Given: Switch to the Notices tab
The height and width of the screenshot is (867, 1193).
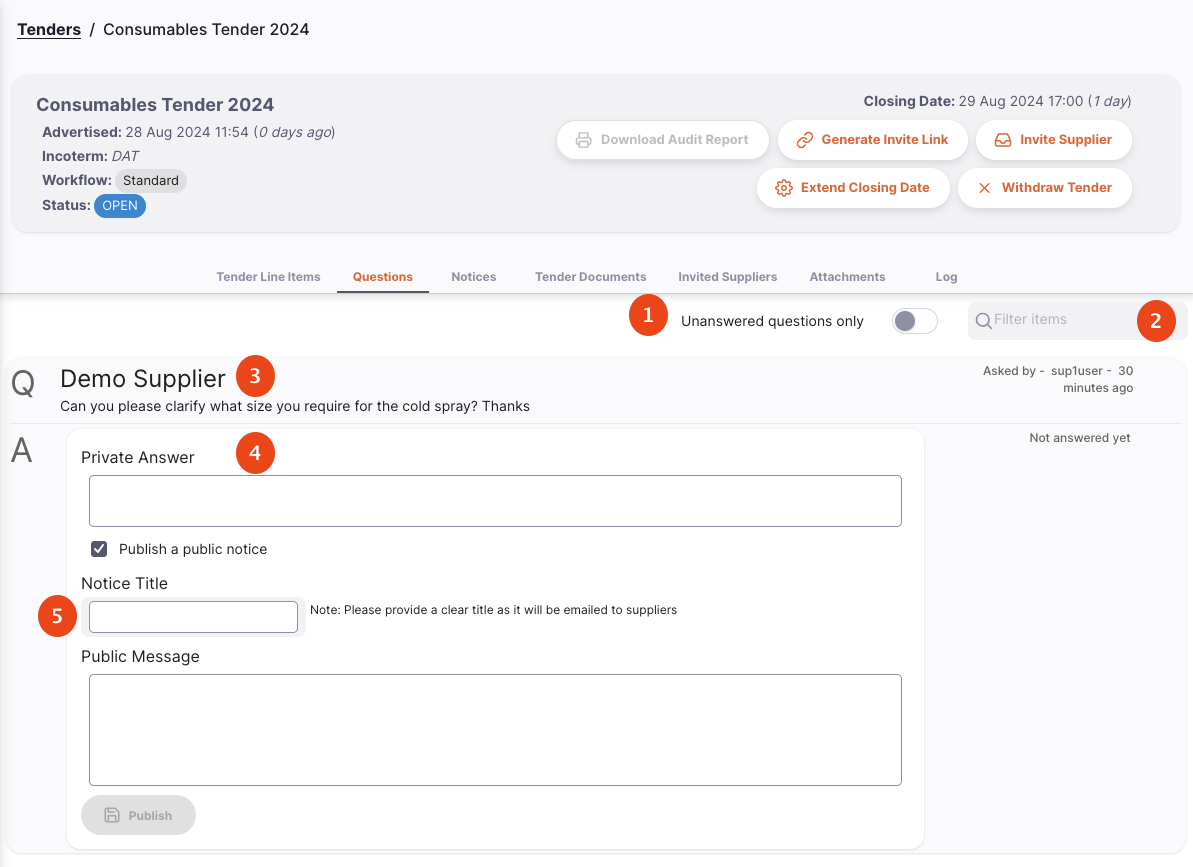Looking at the screenshot, I should pyautogui.click(x=473, y=277).
